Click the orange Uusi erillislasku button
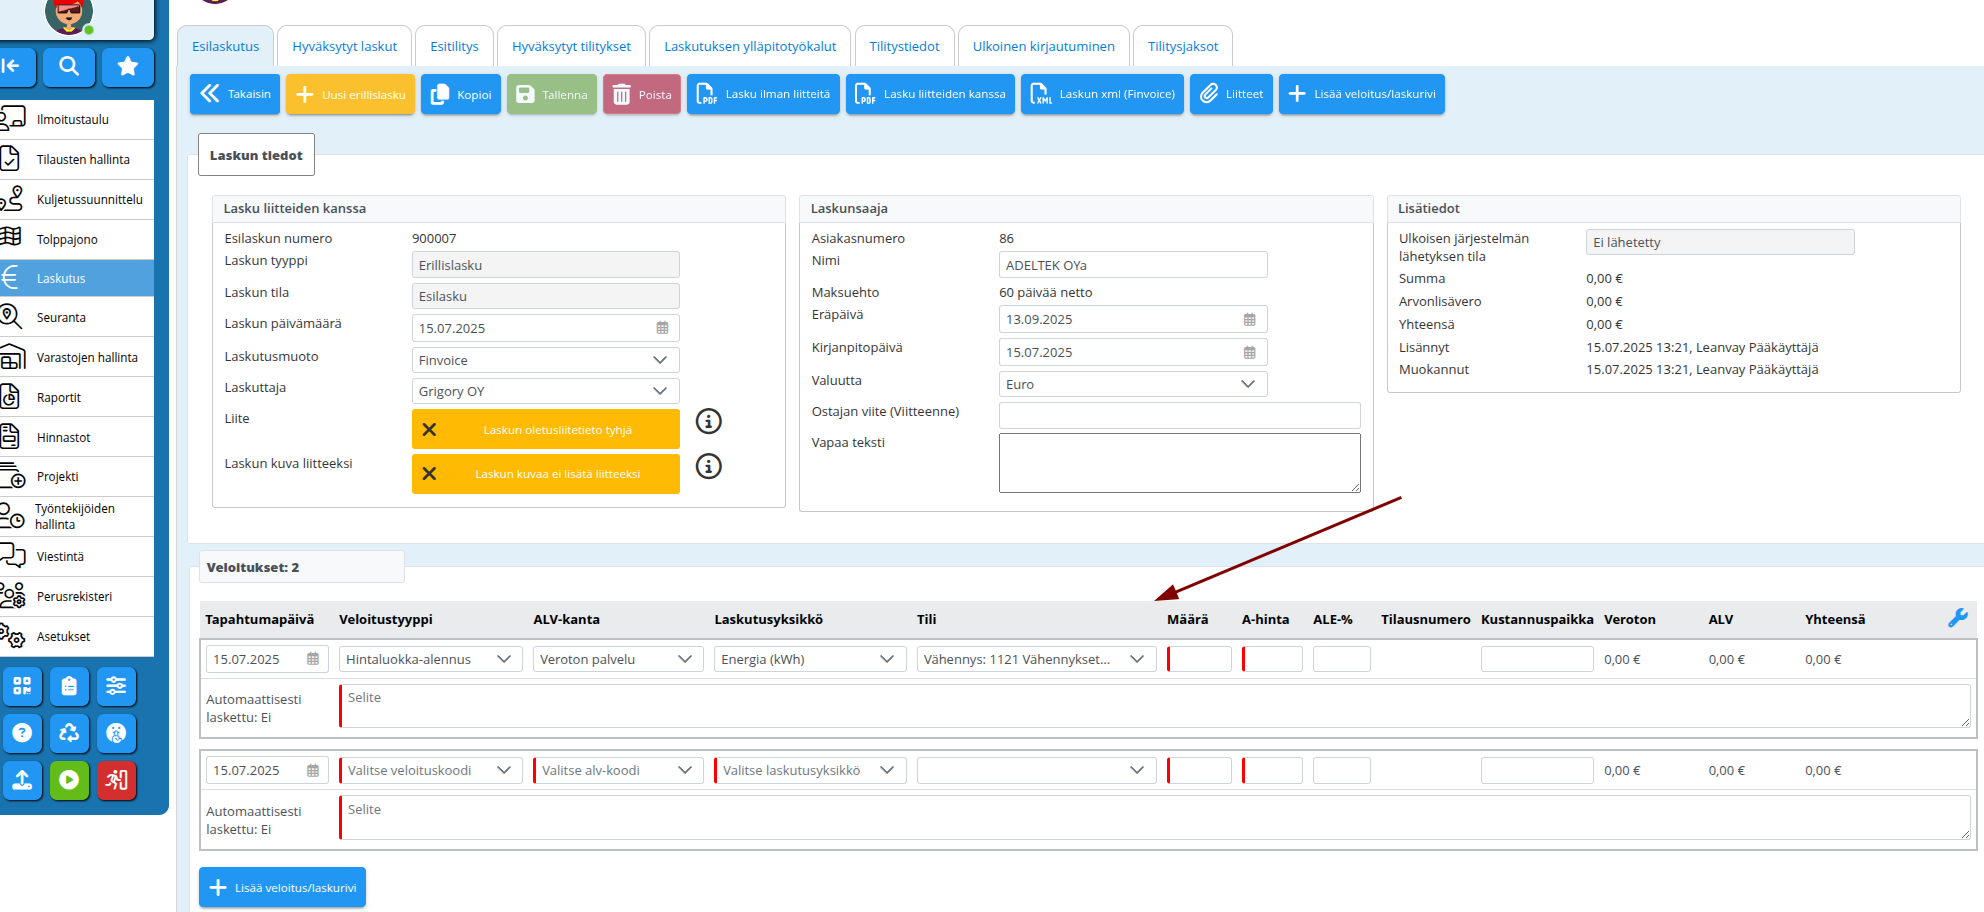 coord(350,95)
